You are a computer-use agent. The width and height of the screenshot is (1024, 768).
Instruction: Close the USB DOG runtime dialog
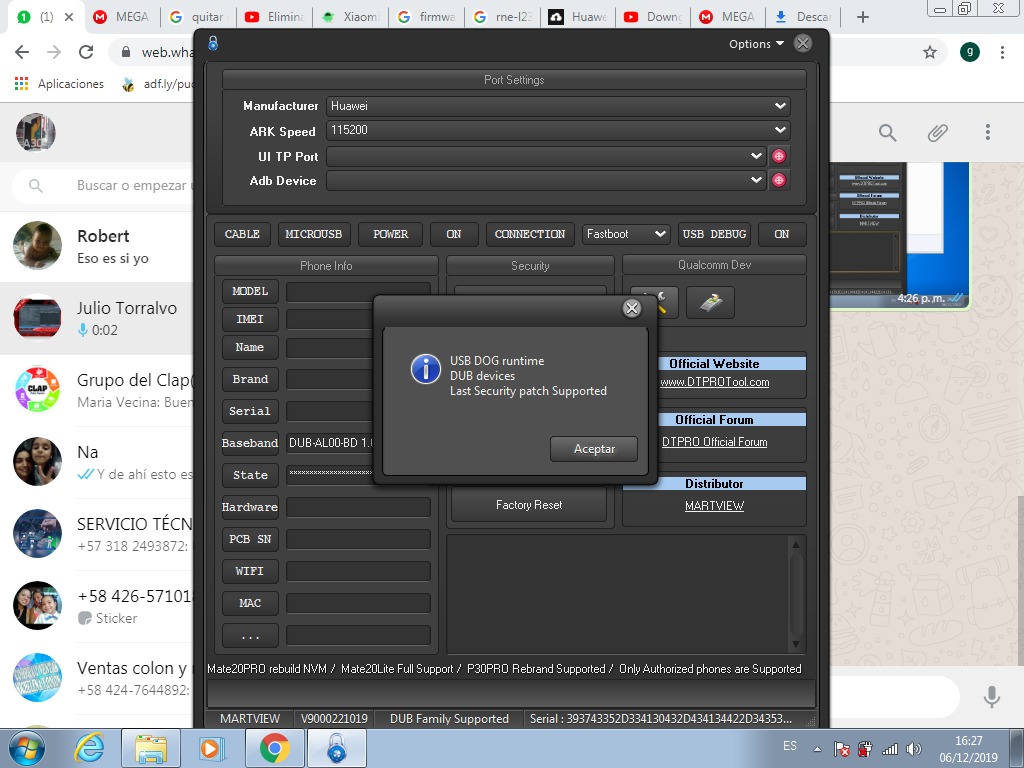click(632, 308)
